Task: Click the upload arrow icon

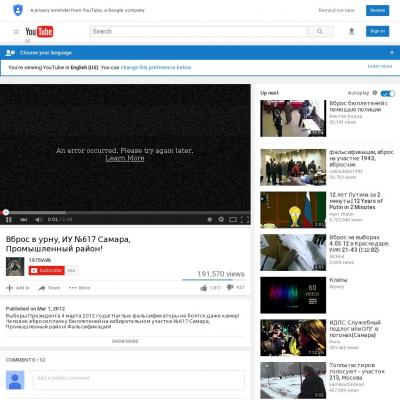Action: [351, 31]
